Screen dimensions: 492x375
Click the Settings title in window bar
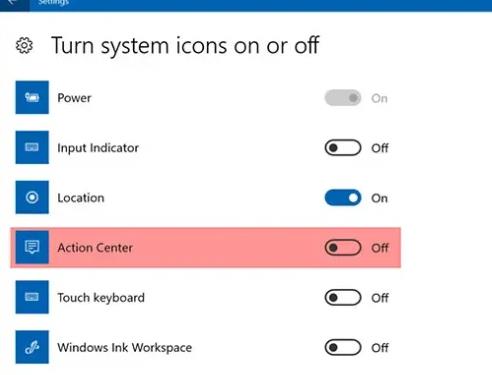coord(53,3)
